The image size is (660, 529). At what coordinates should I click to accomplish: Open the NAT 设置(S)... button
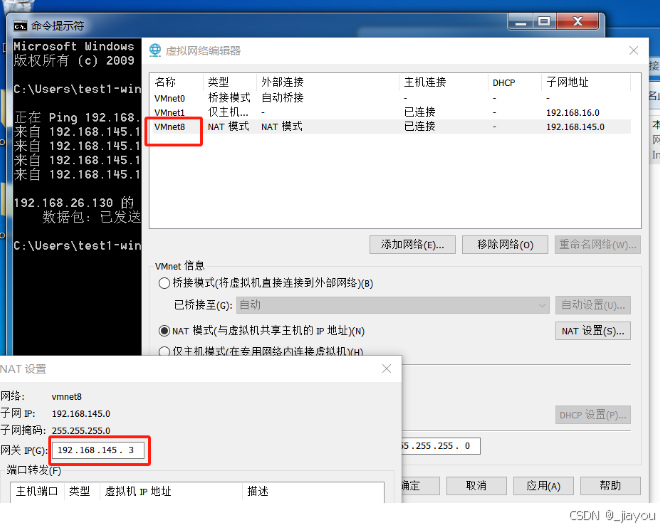click(593, 331)
